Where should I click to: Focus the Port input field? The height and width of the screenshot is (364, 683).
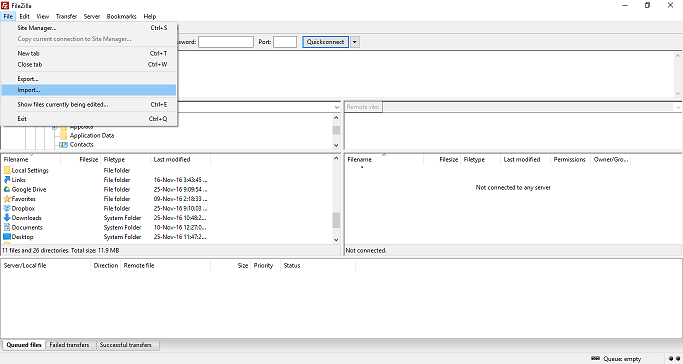pyautogui.click(x=285, y=42)
